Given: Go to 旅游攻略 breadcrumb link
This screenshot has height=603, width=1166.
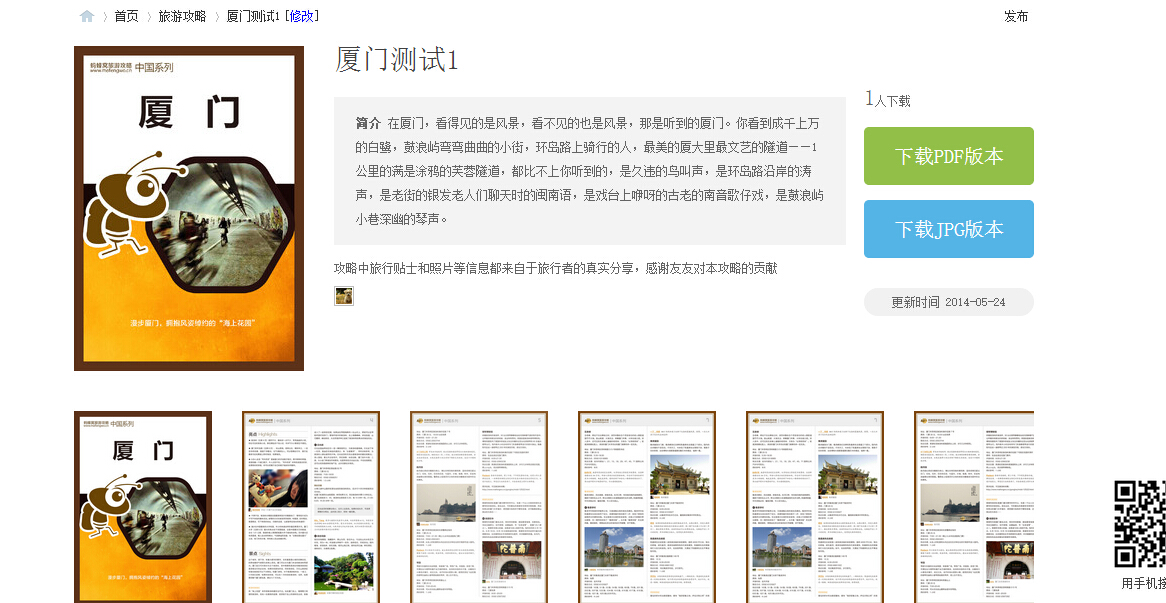Looking at the screenshot, I should 182,16.
